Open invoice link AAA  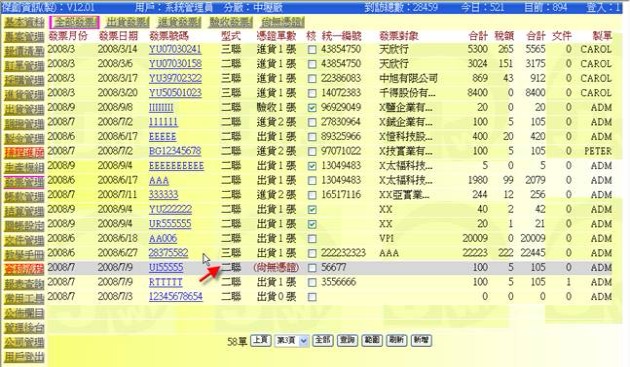(159, 180)
